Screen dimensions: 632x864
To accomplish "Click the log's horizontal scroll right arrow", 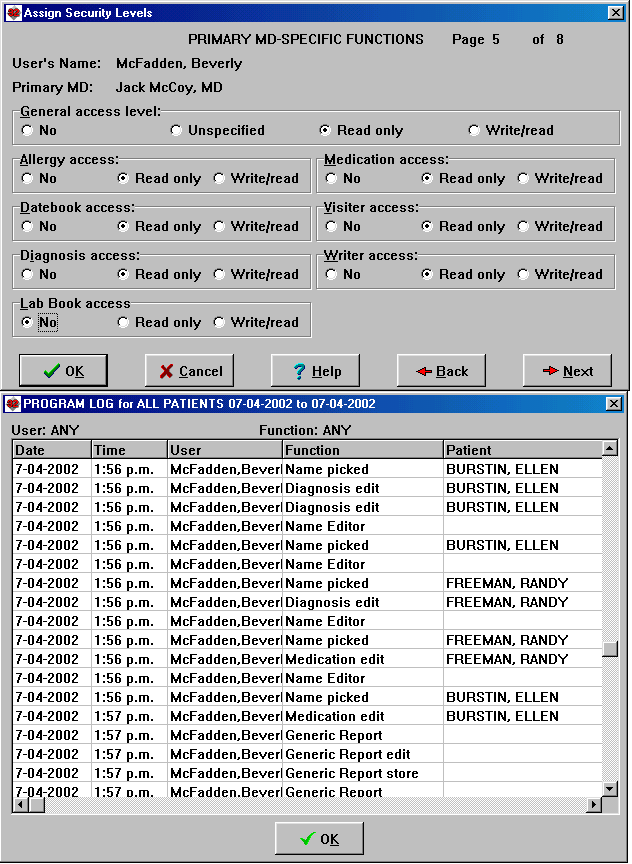I will point(595,804).
